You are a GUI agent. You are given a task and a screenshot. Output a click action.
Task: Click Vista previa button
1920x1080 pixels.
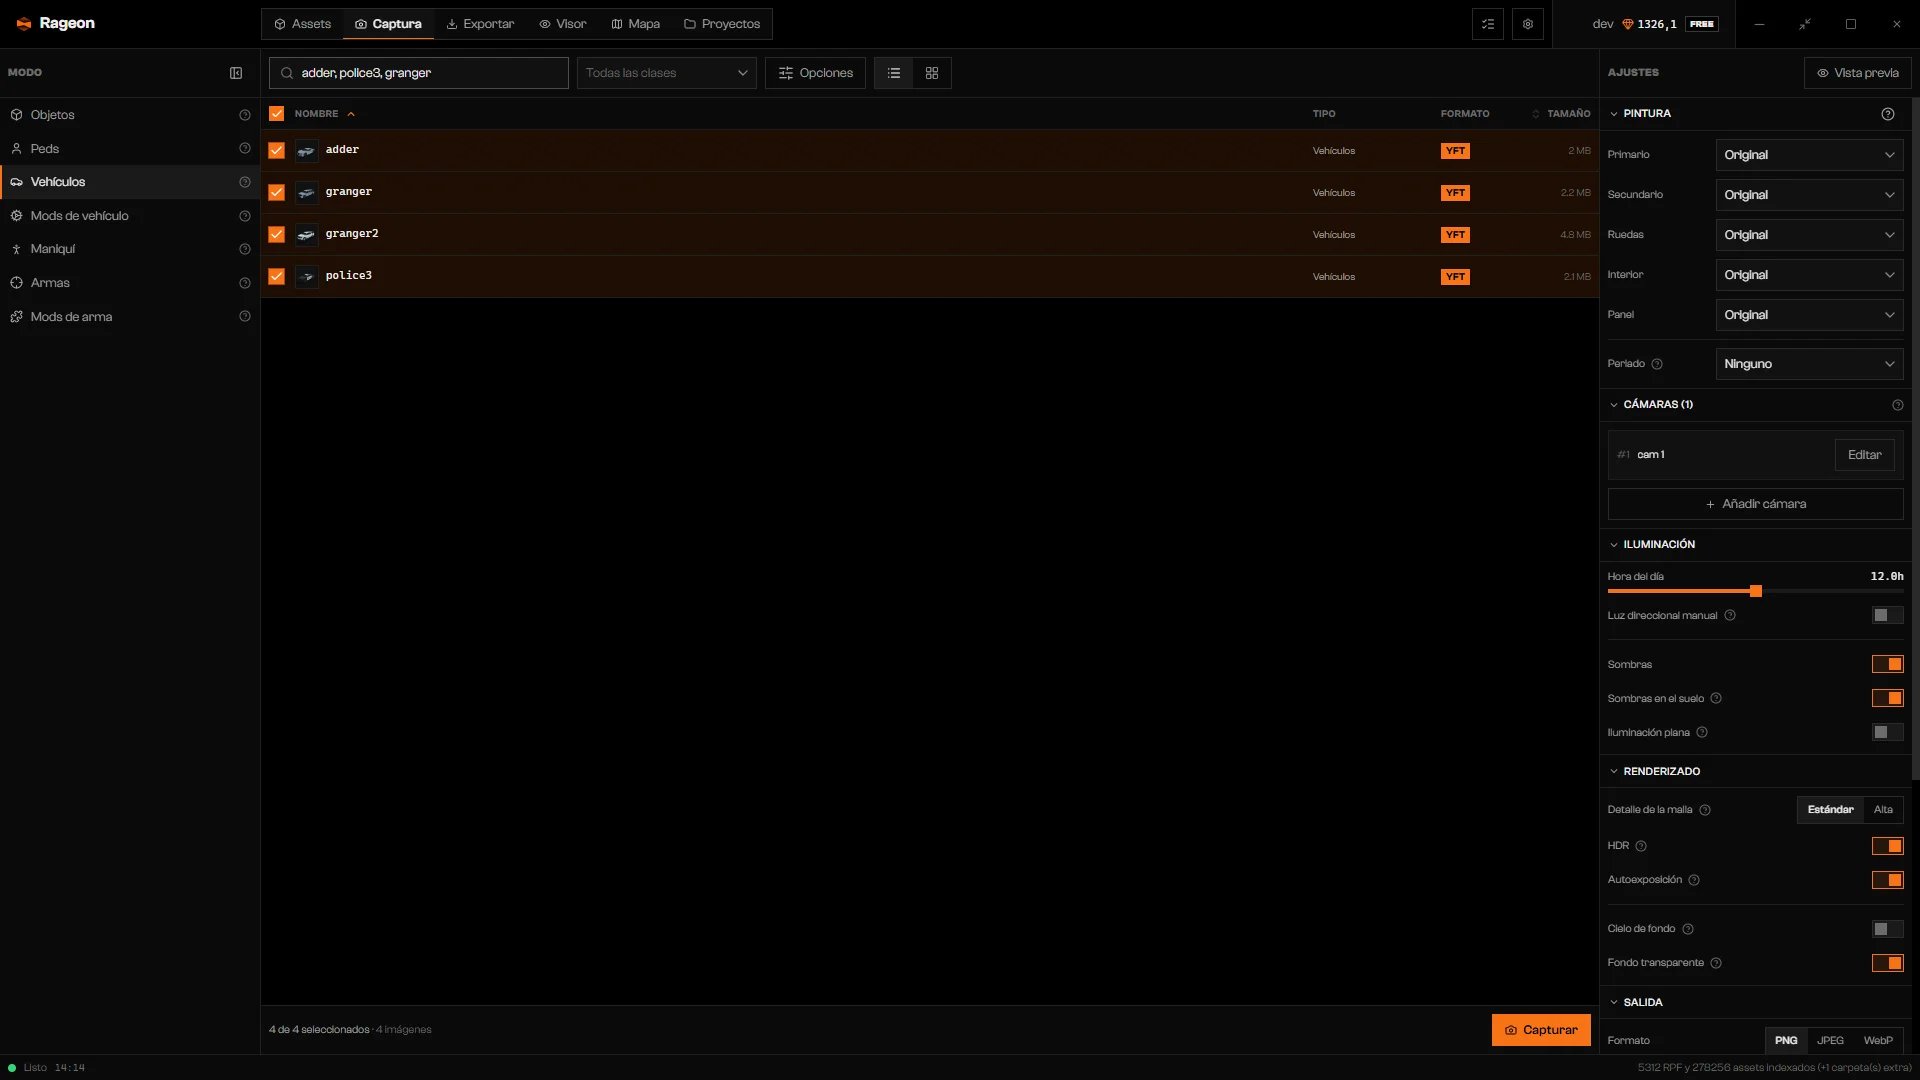pyautogui.click(x=1858, y=73)
